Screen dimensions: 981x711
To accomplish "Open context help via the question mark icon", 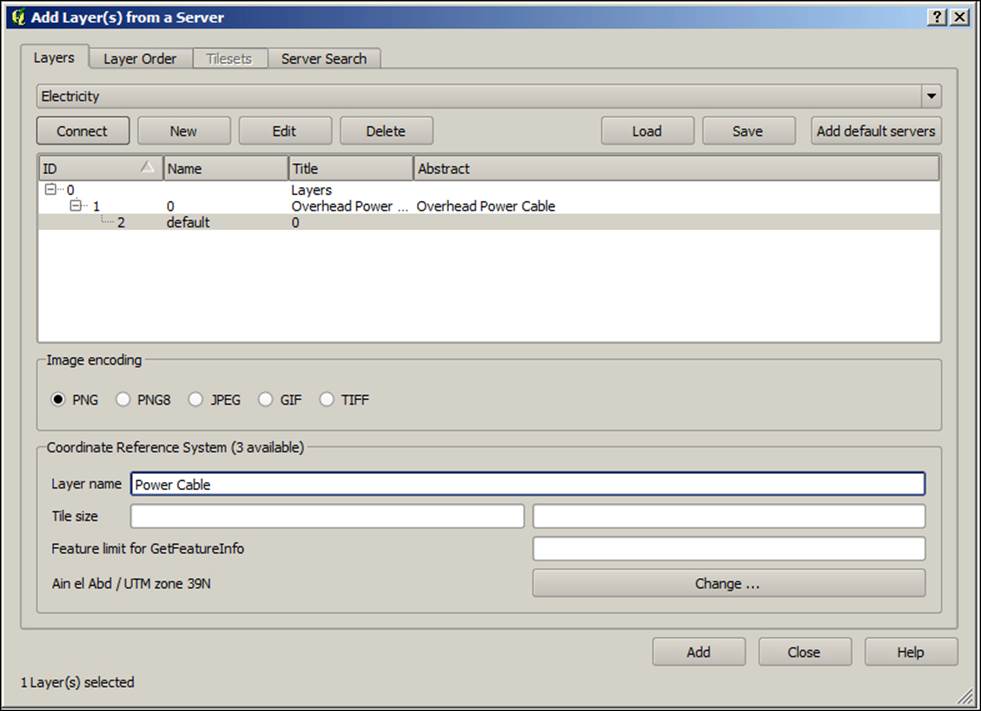I will pyautogui.click(x=938, y=17).
